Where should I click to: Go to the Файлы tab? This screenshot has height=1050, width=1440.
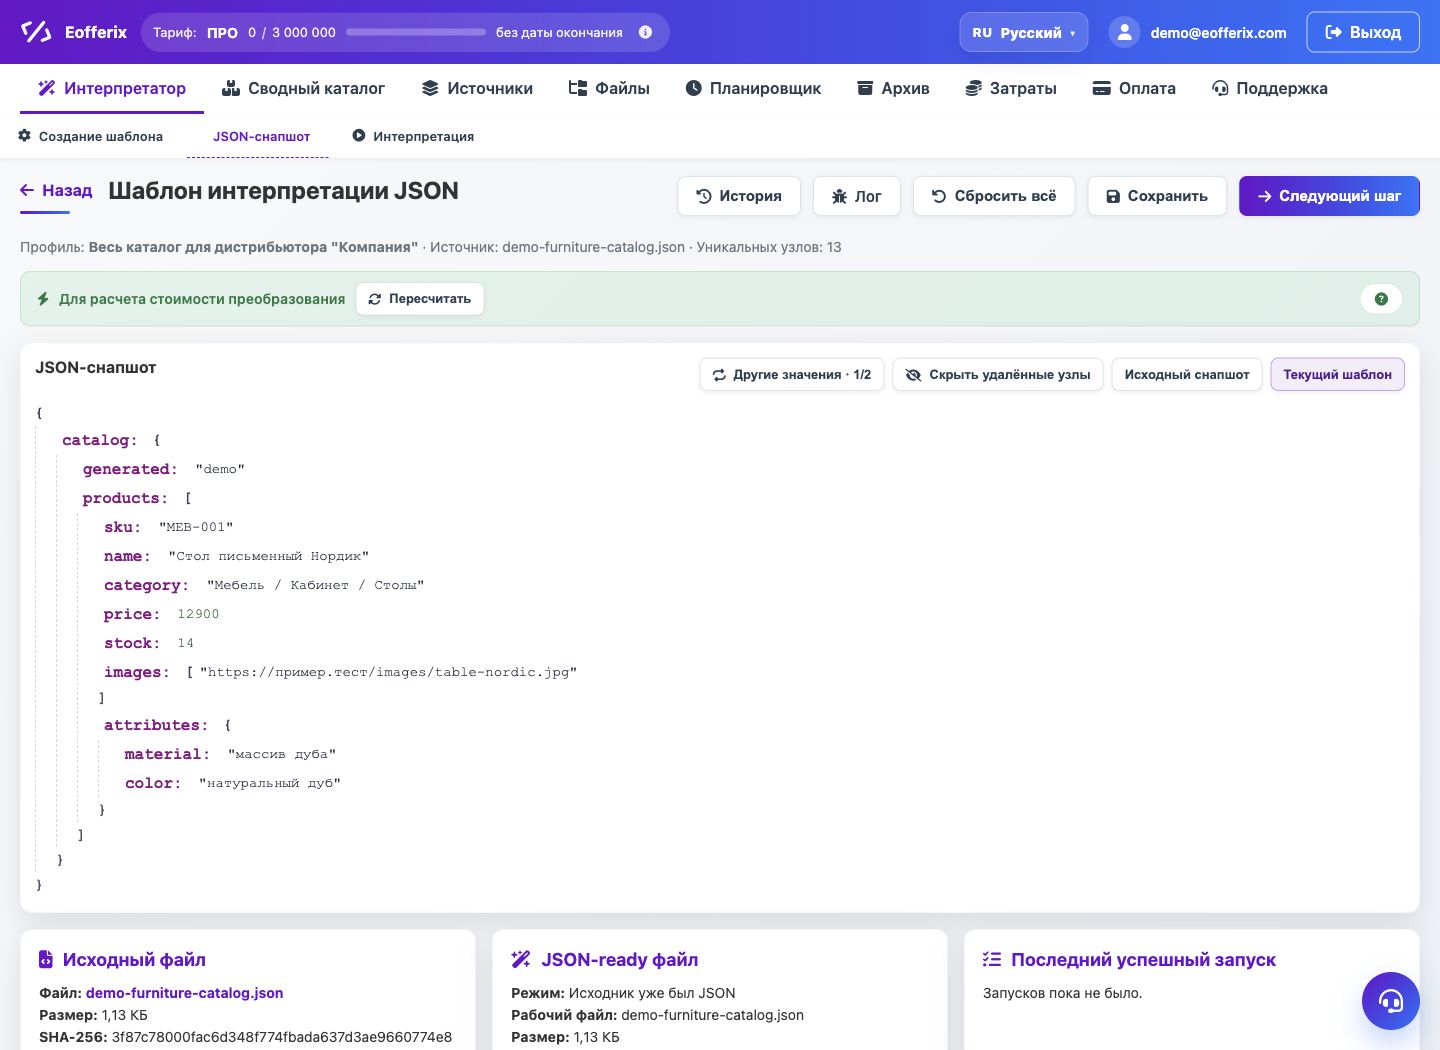pyautogui.click(x=609, y=88)
